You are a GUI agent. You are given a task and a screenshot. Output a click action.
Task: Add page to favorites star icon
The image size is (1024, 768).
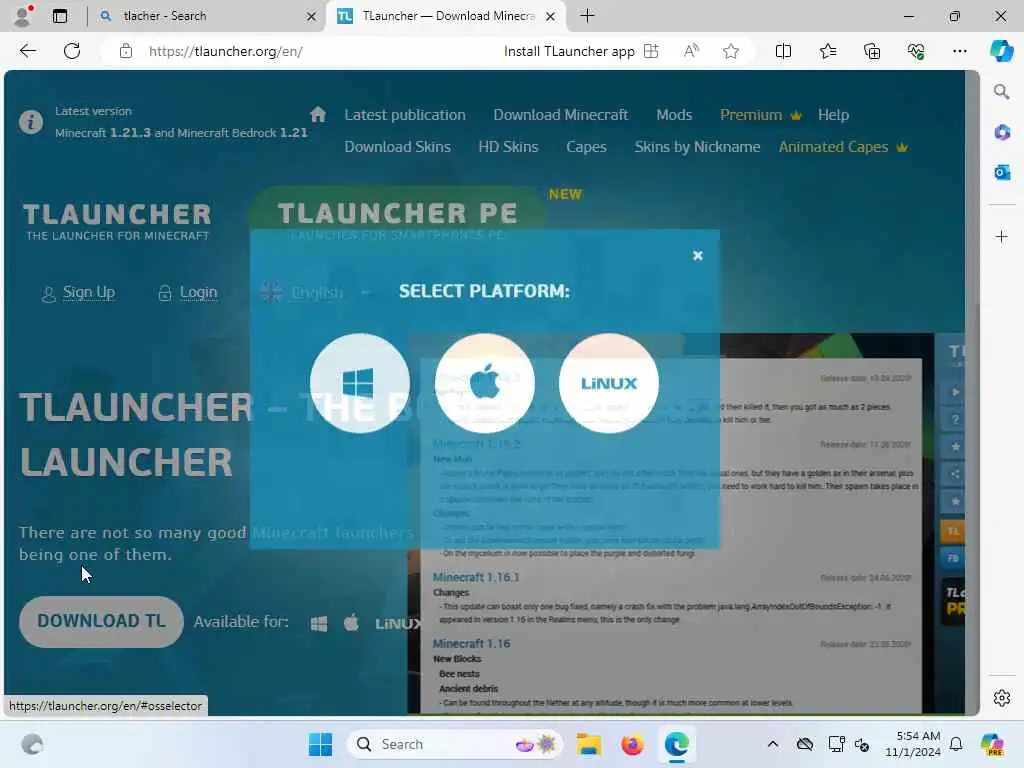click(x=731, y=51)
